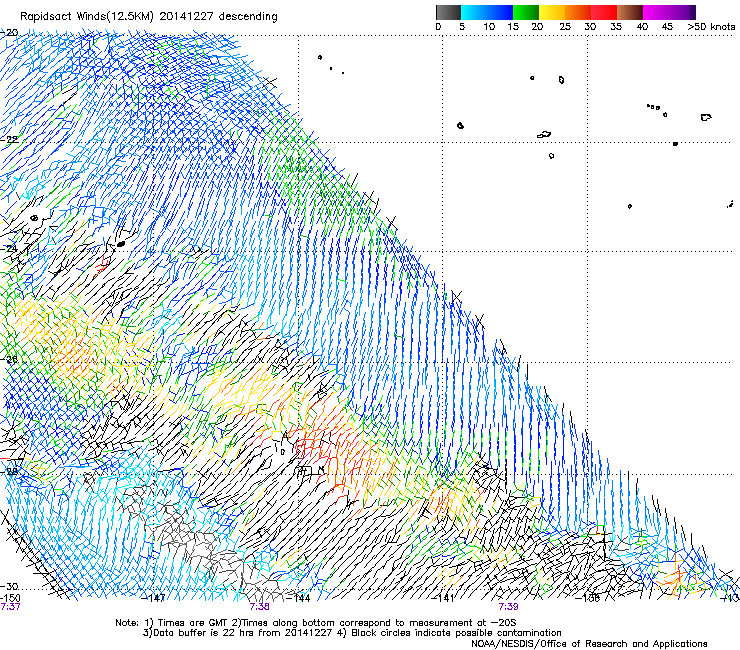Click the 'NOAA/NESDIS/Office of Research and Applications' credit

pyautogui.click(x=589, y=644)
